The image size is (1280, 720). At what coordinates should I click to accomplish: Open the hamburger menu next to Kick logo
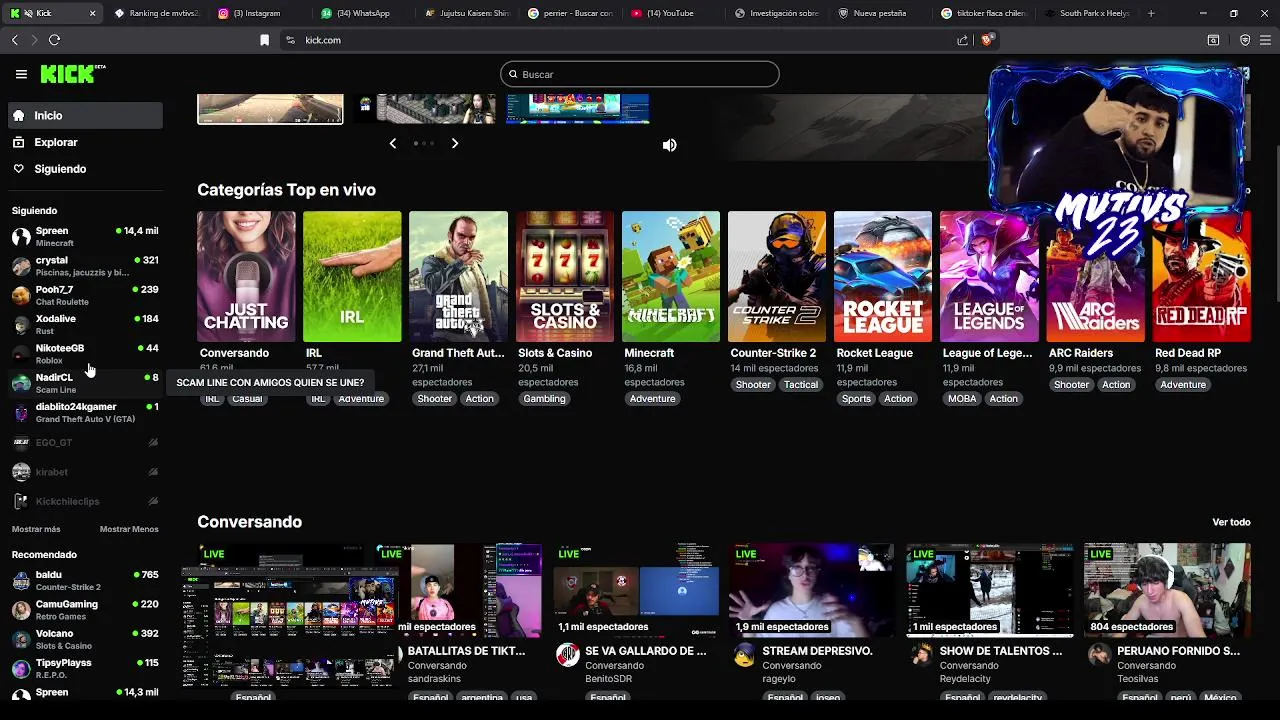point(21,74)
